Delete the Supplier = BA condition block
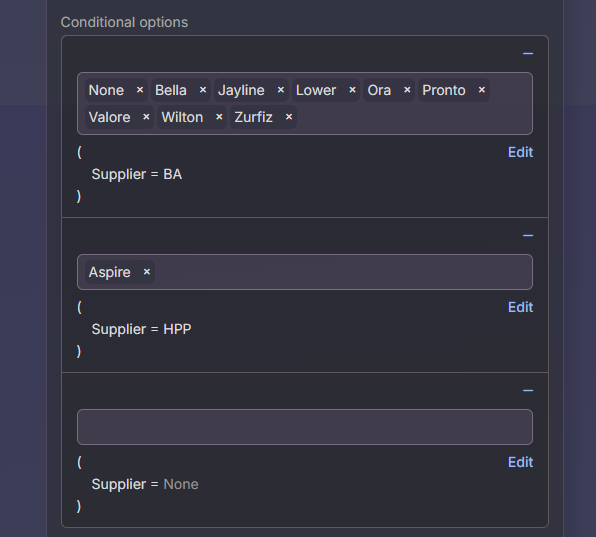596x537 pixels. [528, 54]
